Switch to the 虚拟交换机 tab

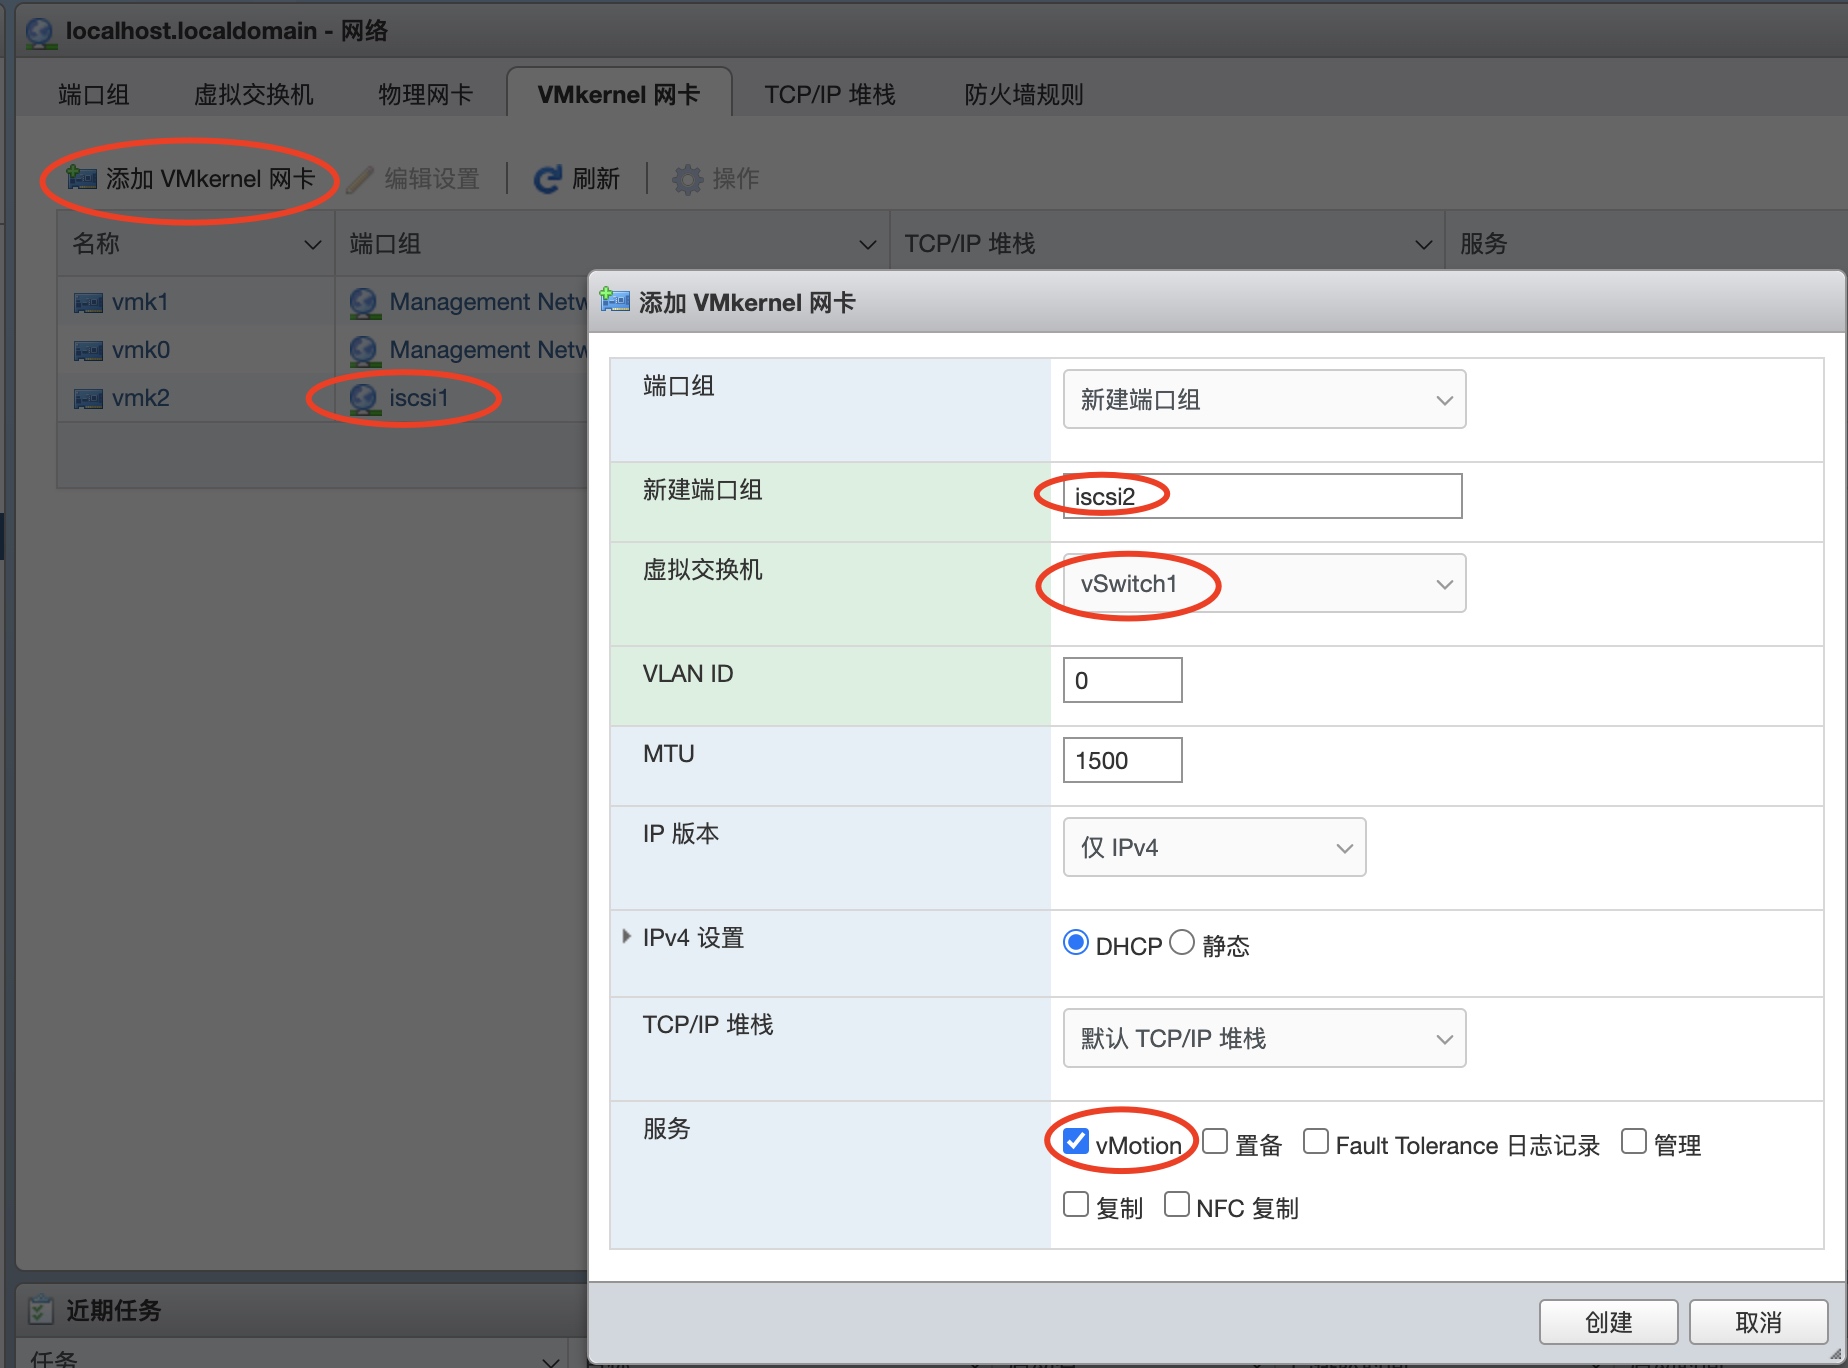(x=253, y=94)
